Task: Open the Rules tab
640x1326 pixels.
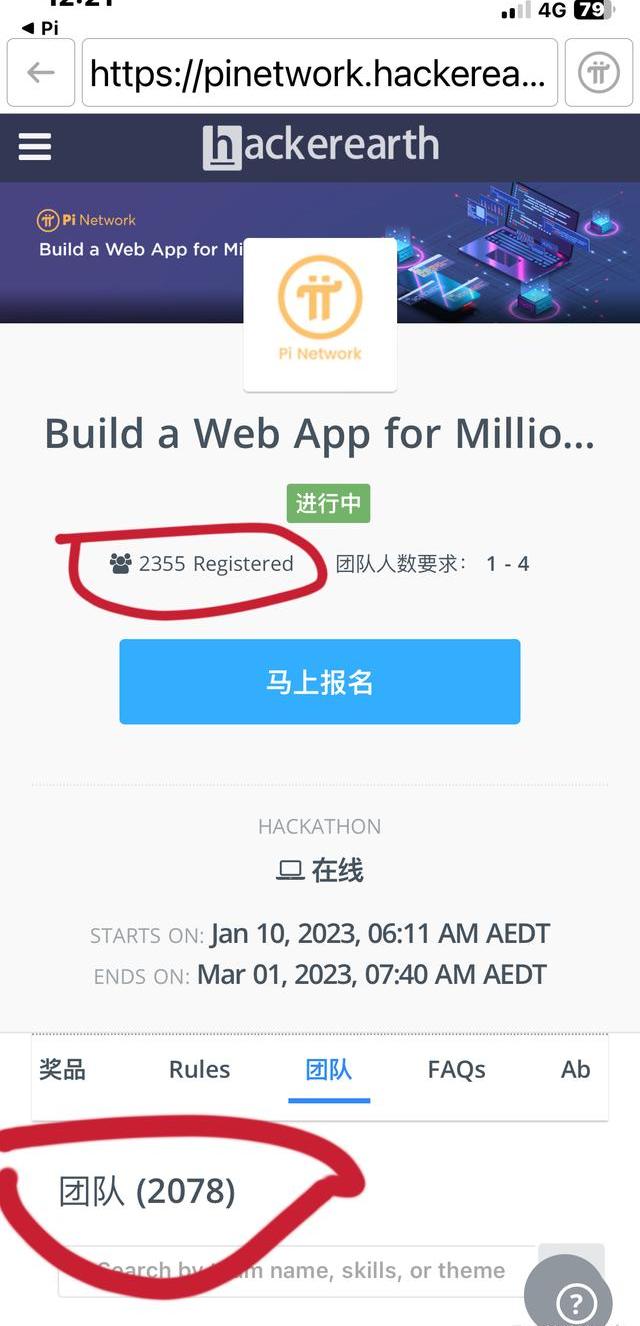Action: click(x=199, y=1069)
